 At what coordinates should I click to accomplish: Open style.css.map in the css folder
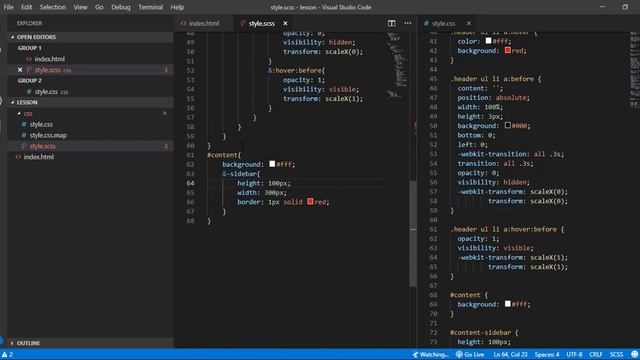click(x=90, y=135)
